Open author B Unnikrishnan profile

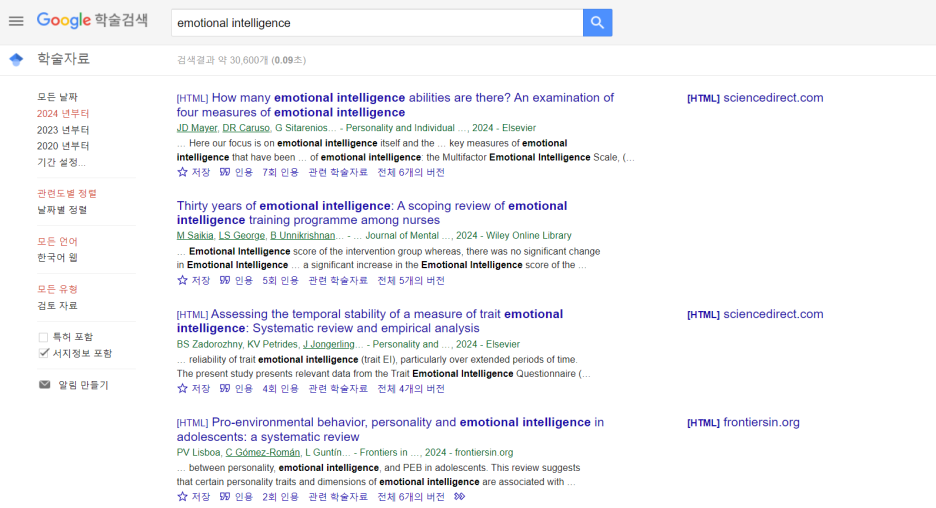[303, 235]
